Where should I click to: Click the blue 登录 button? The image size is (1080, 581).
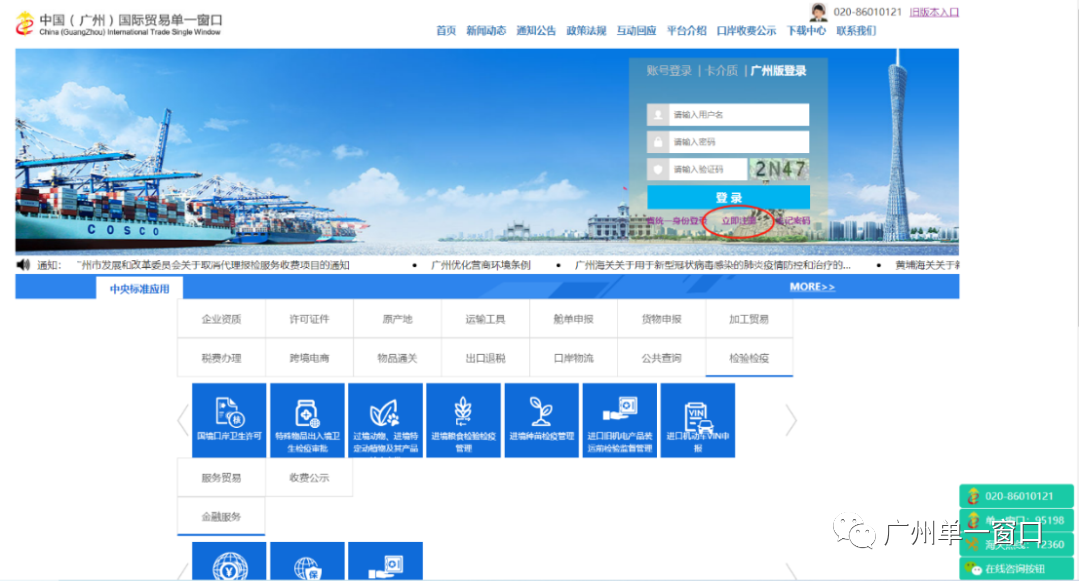[728, 198]
